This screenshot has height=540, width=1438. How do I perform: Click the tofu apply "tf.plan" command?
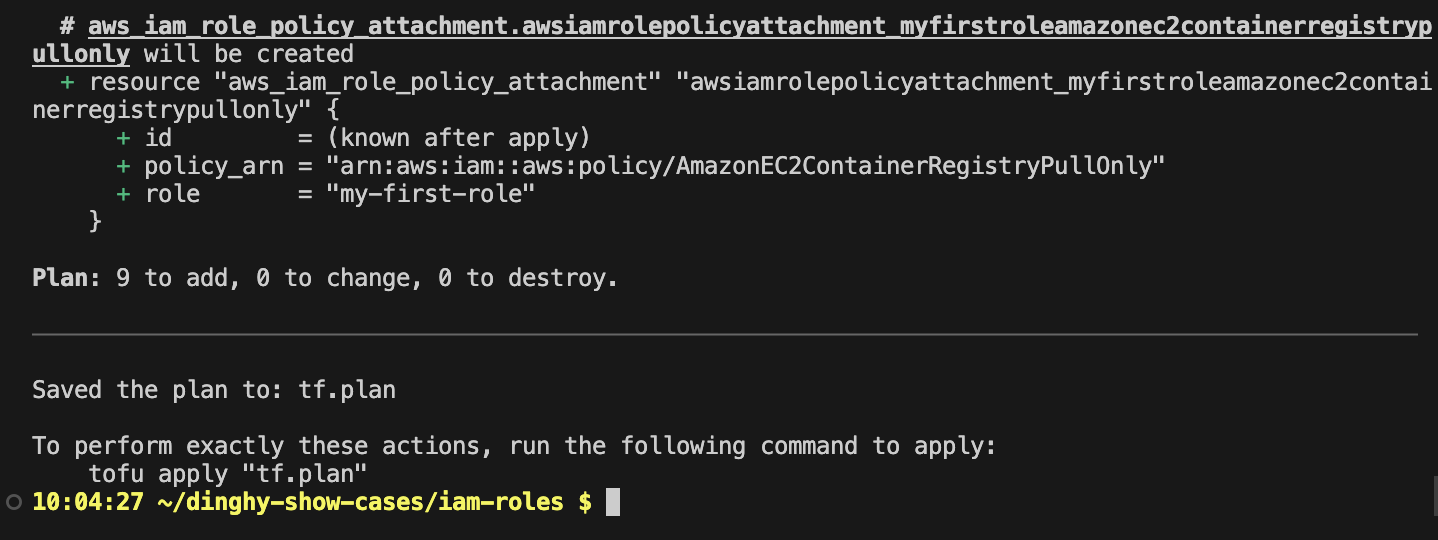pyautogui.click(x=229, y=474)
